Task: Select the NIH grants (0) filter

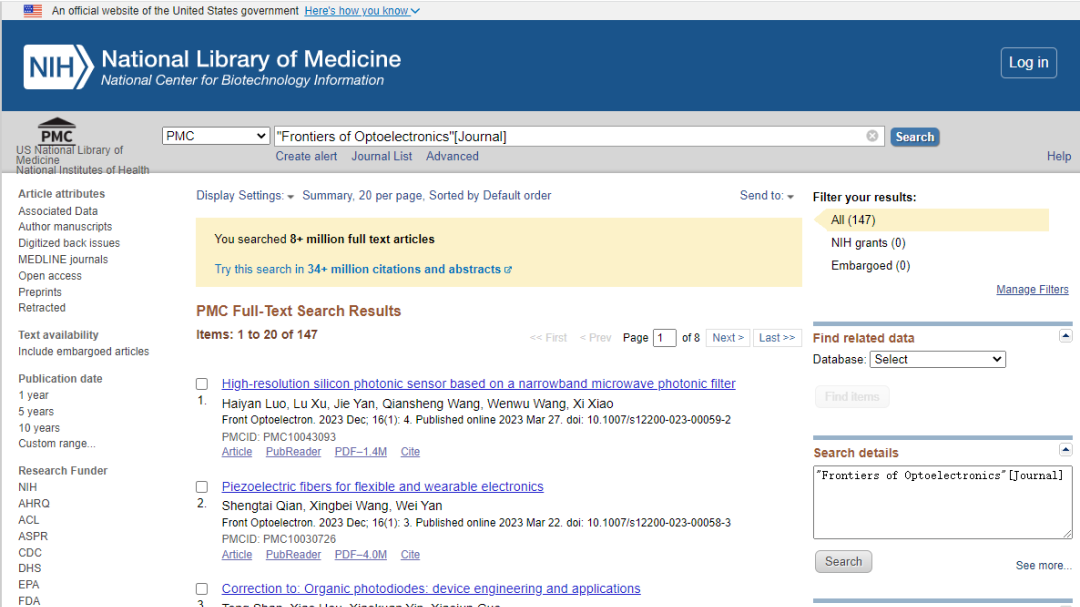Action: coord(868,243)
